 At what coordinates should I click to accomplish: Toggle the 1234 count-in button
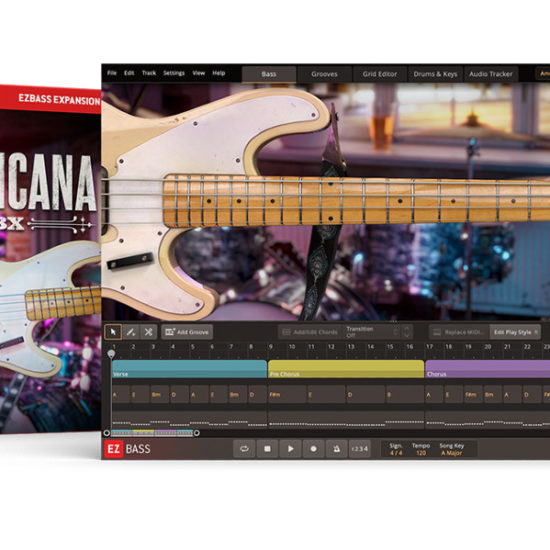click(360, 449)
